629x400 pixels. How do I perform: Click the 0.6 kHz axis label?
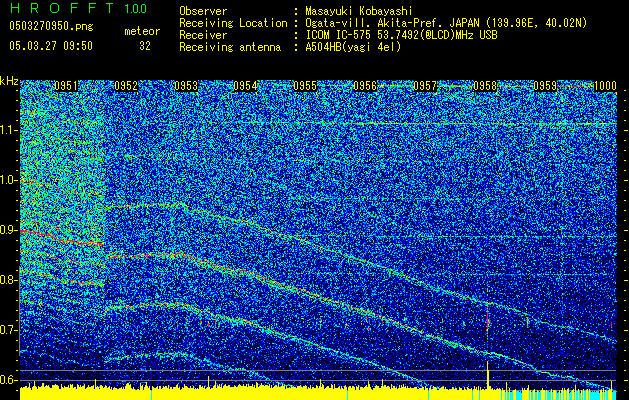point(9,380)
